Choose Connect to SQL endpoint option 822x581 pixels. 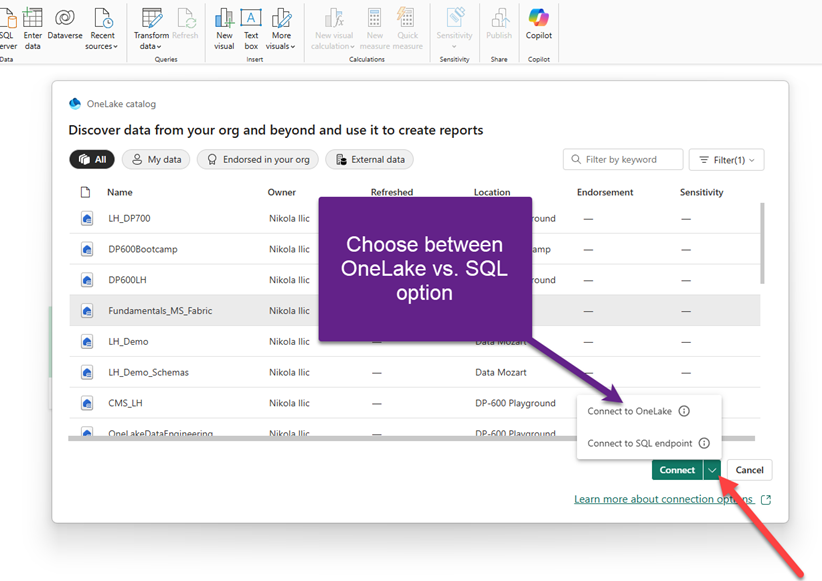(x=640, y=444)
